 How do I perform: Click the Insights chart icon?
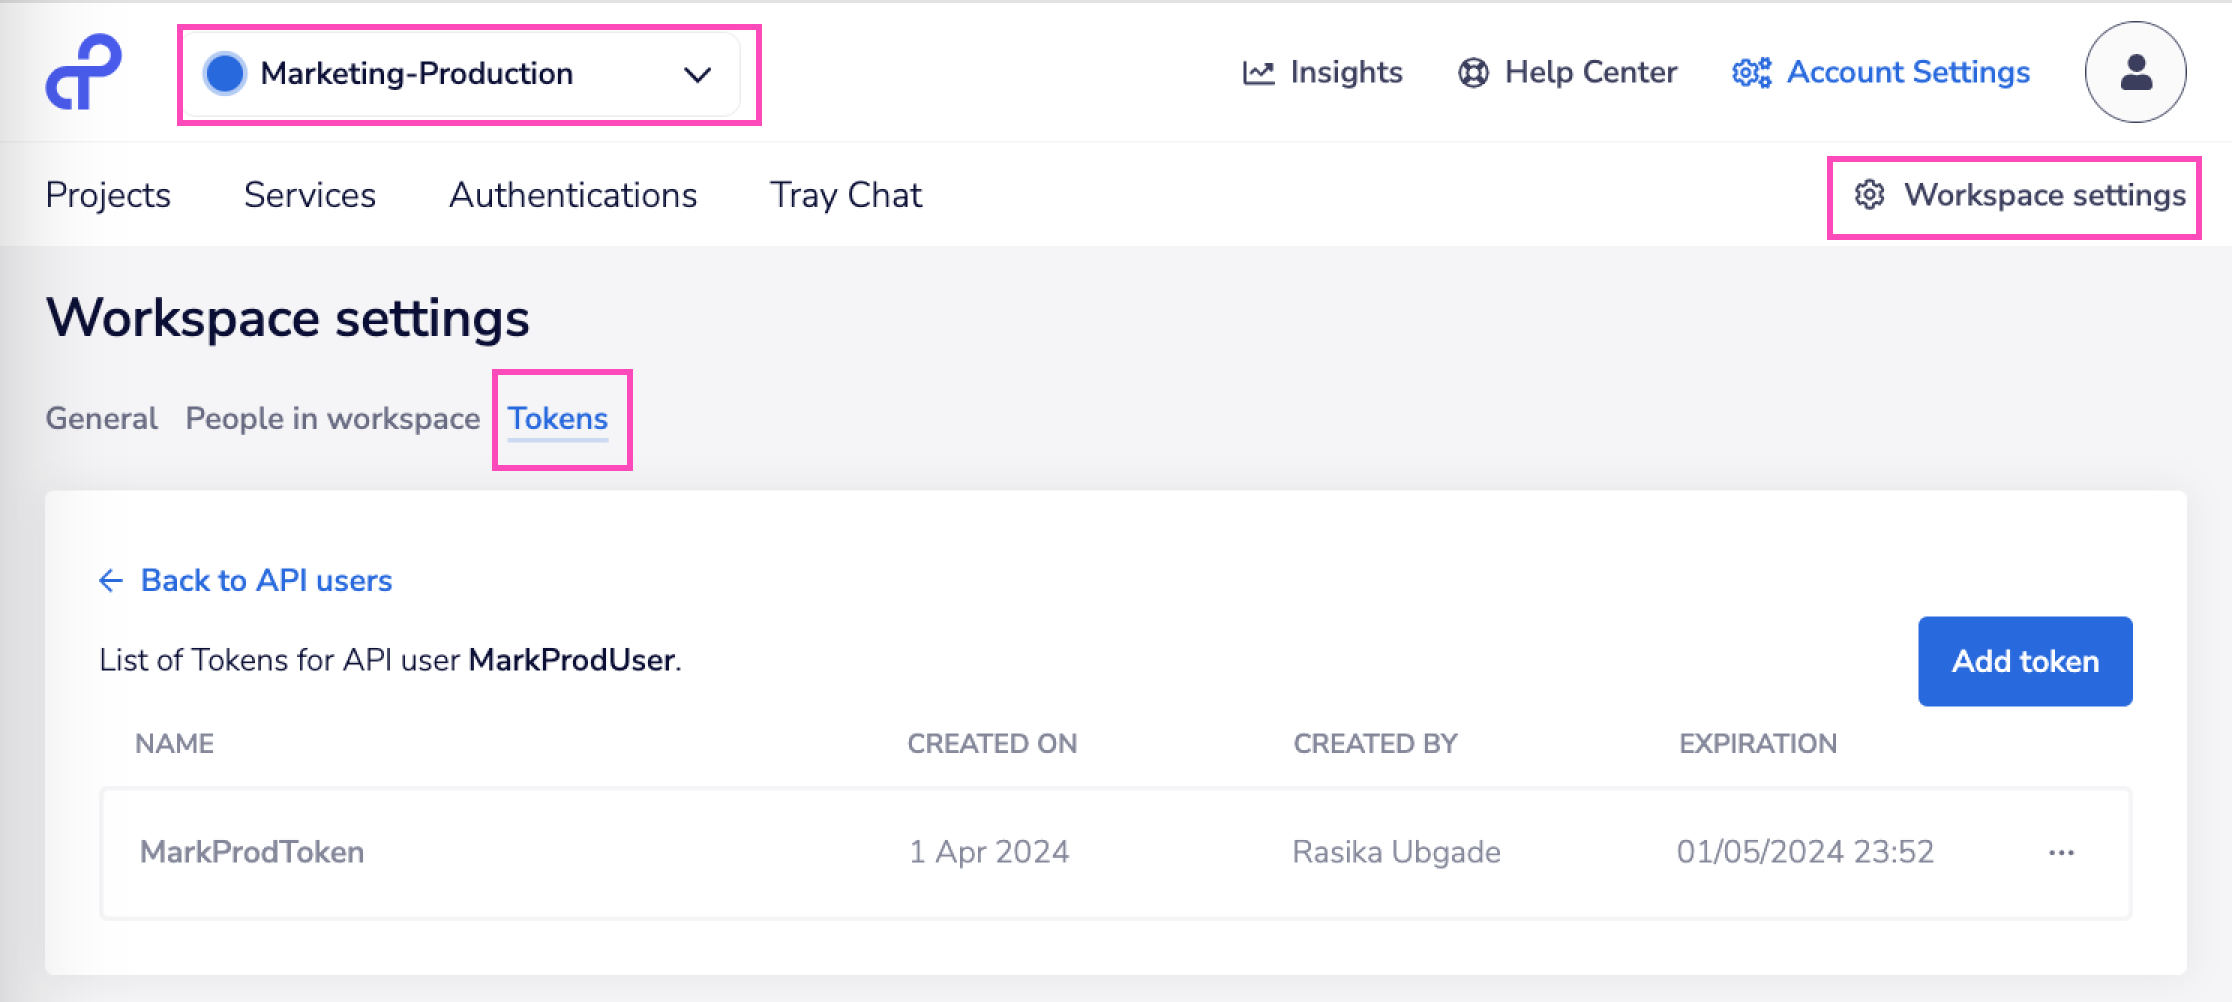click(x=1258, y=73)
